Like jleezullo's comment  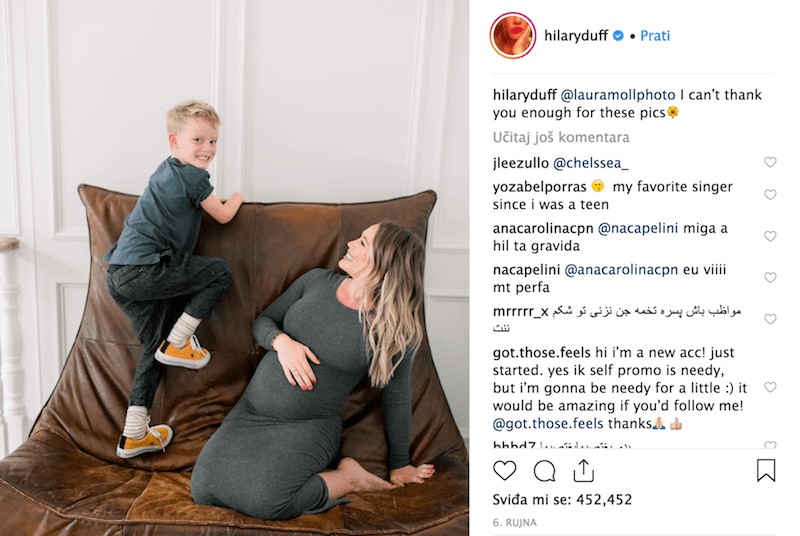coord(770,162)
